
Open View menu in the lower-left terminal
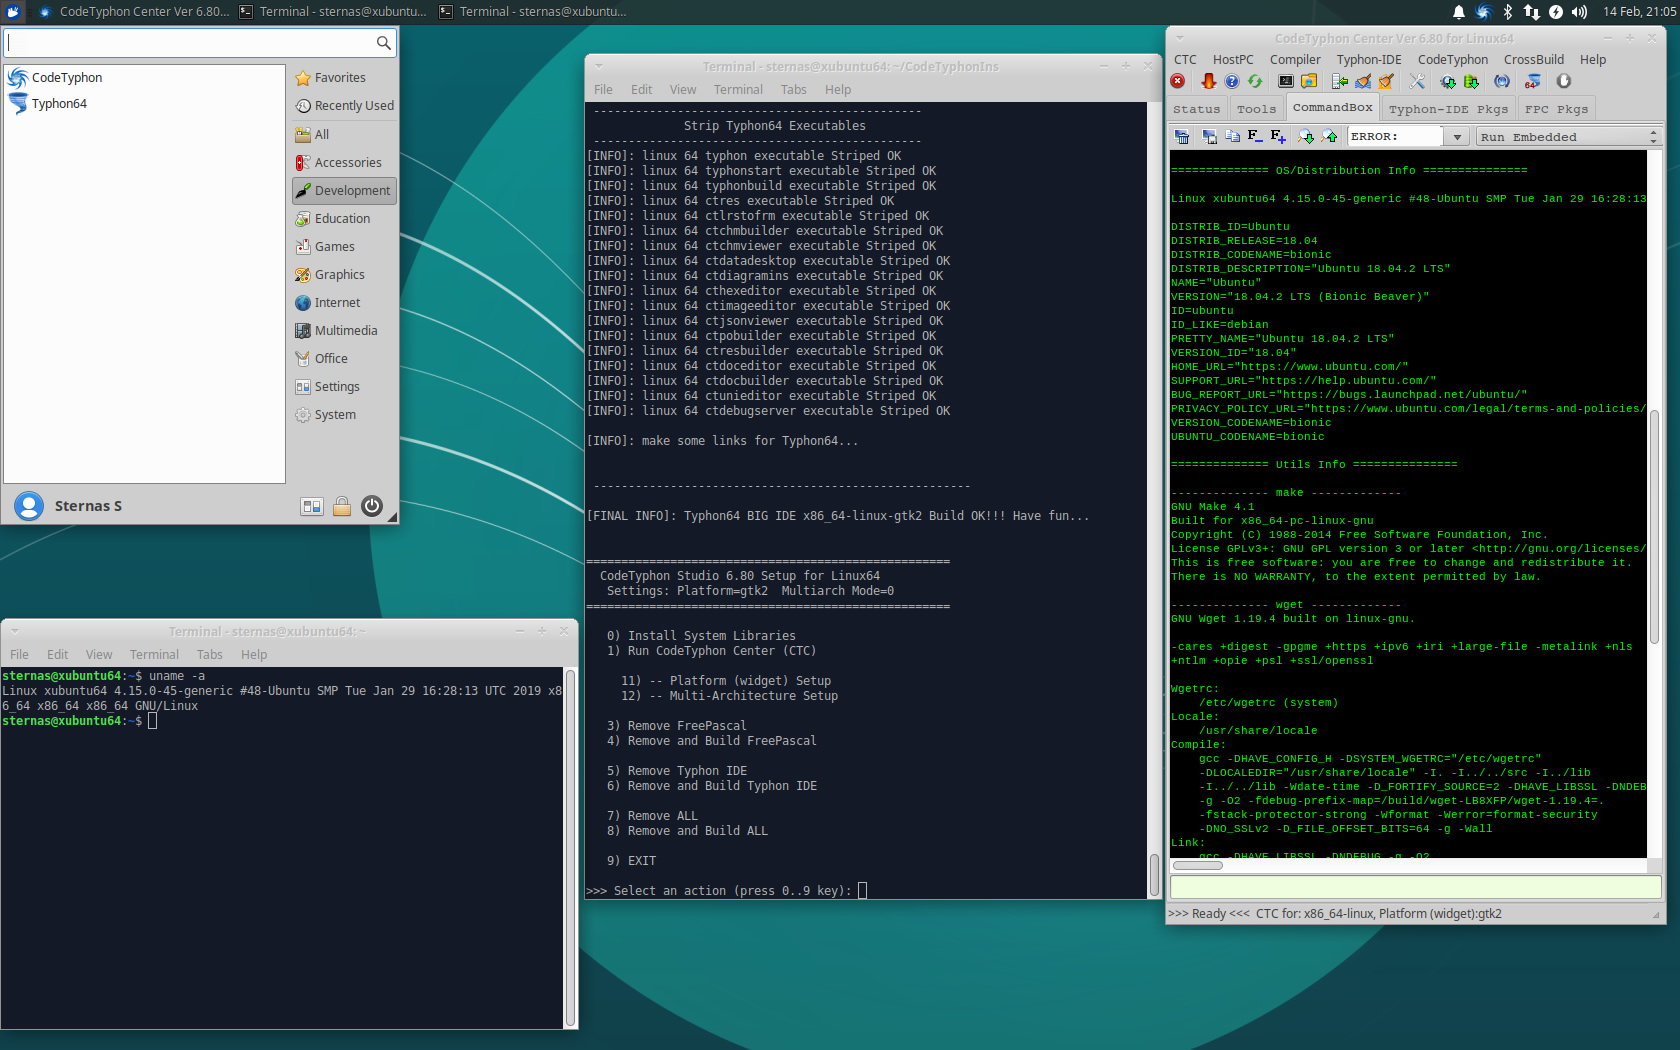tap(99, 655)
